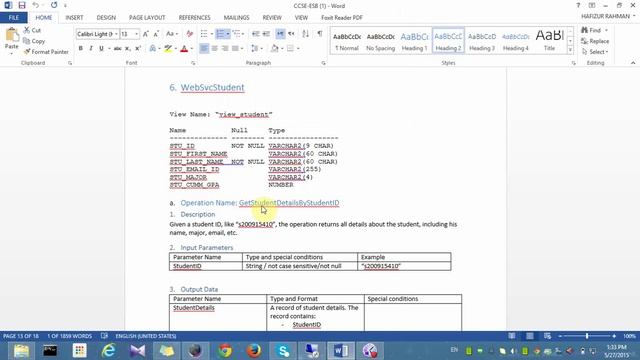The width and height of the screenshot is (640, 360).
Task: Open the Borders dropdown
Action: [x=298, y=49]
